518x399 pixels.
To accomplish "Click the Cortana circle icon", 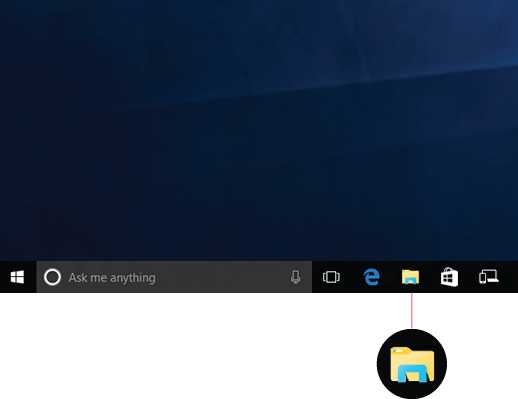I will point(52,277).
